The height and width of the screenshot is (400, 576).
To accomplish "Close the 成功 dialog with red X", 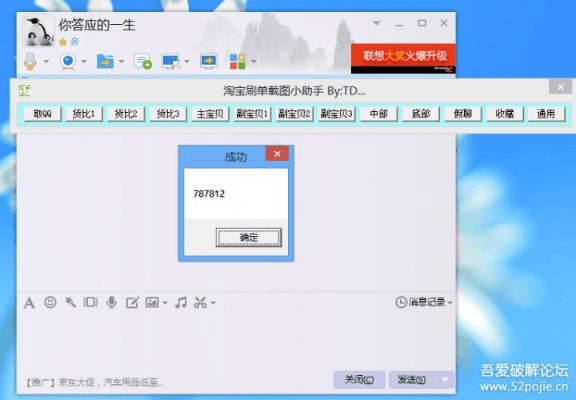I will click(x=277, y=154).
